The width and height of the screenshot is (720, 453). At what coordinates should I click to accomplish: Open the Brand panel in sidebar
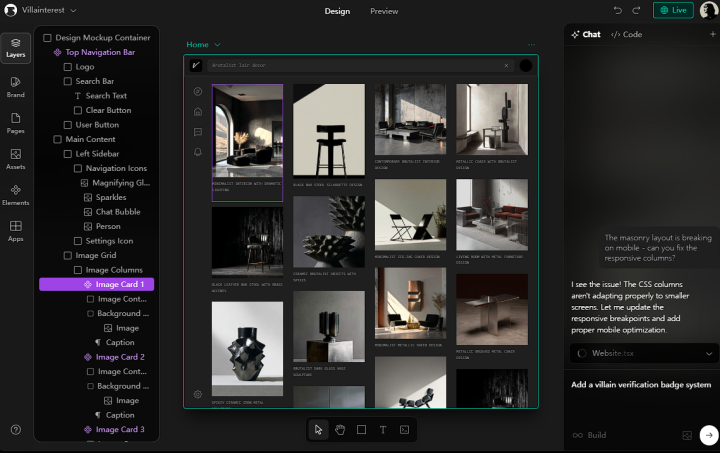[x=15, y=86]
